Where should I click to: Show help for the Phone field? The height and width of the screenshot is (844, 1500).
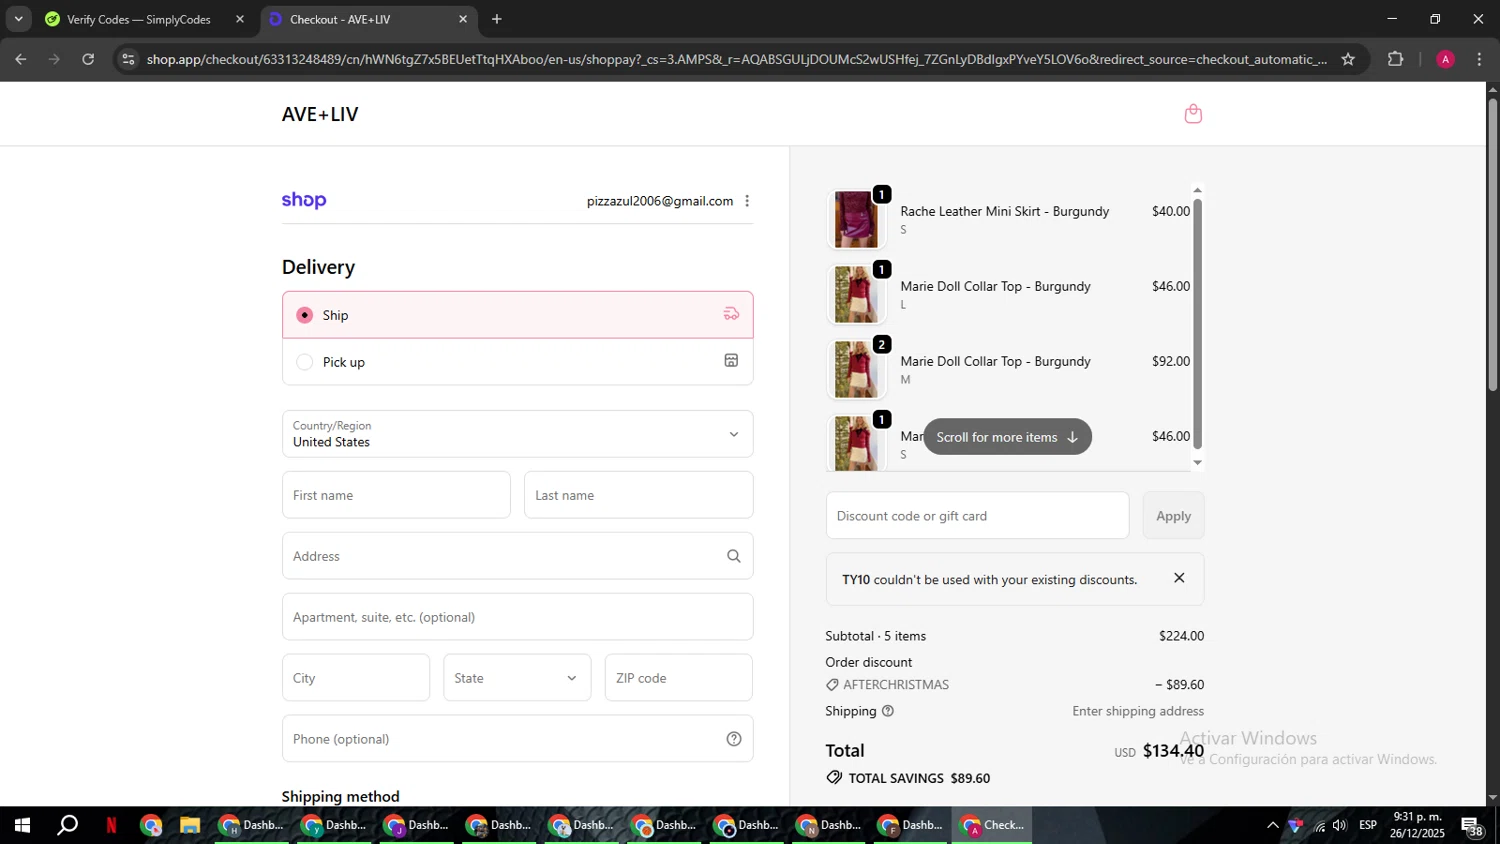pos(734,739)
